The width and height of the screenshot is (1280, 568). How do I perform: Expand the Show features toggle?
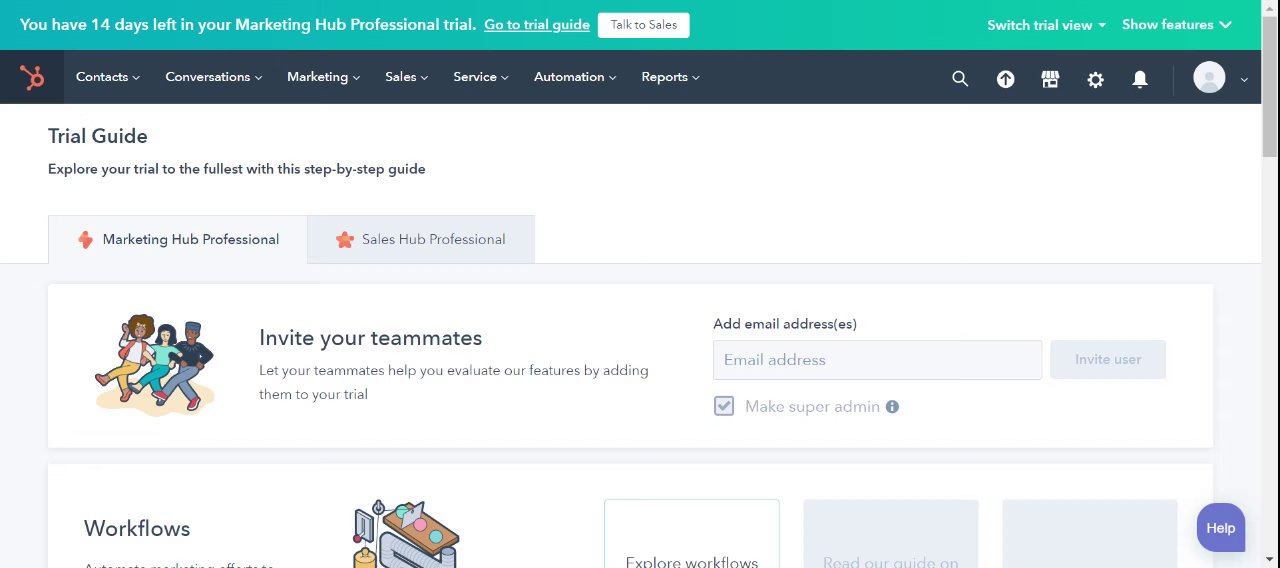[1176, 25]
